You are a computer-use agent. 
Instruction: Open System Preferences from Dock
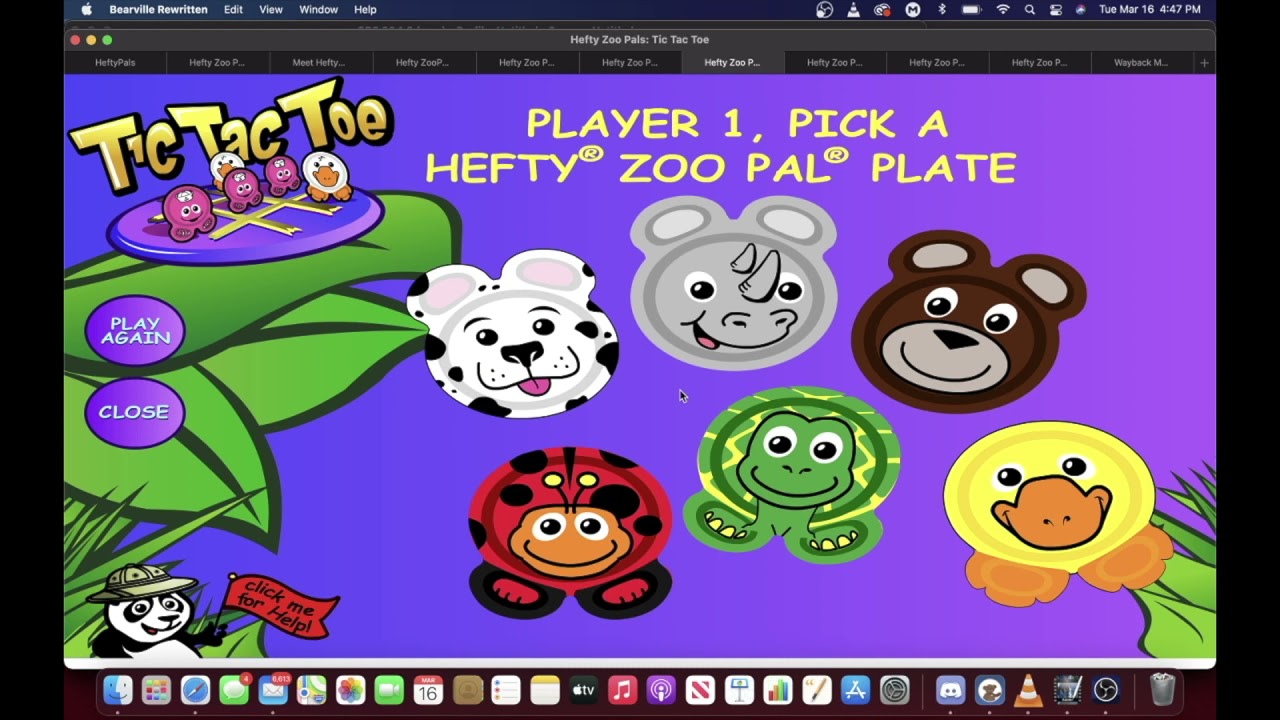894,689
